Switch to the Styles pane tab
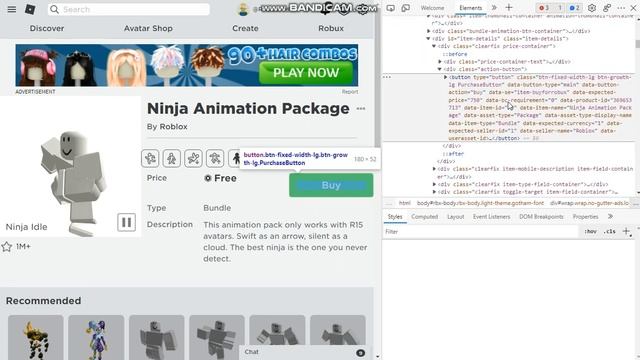640x360 pixels. (x=395, y=217)
